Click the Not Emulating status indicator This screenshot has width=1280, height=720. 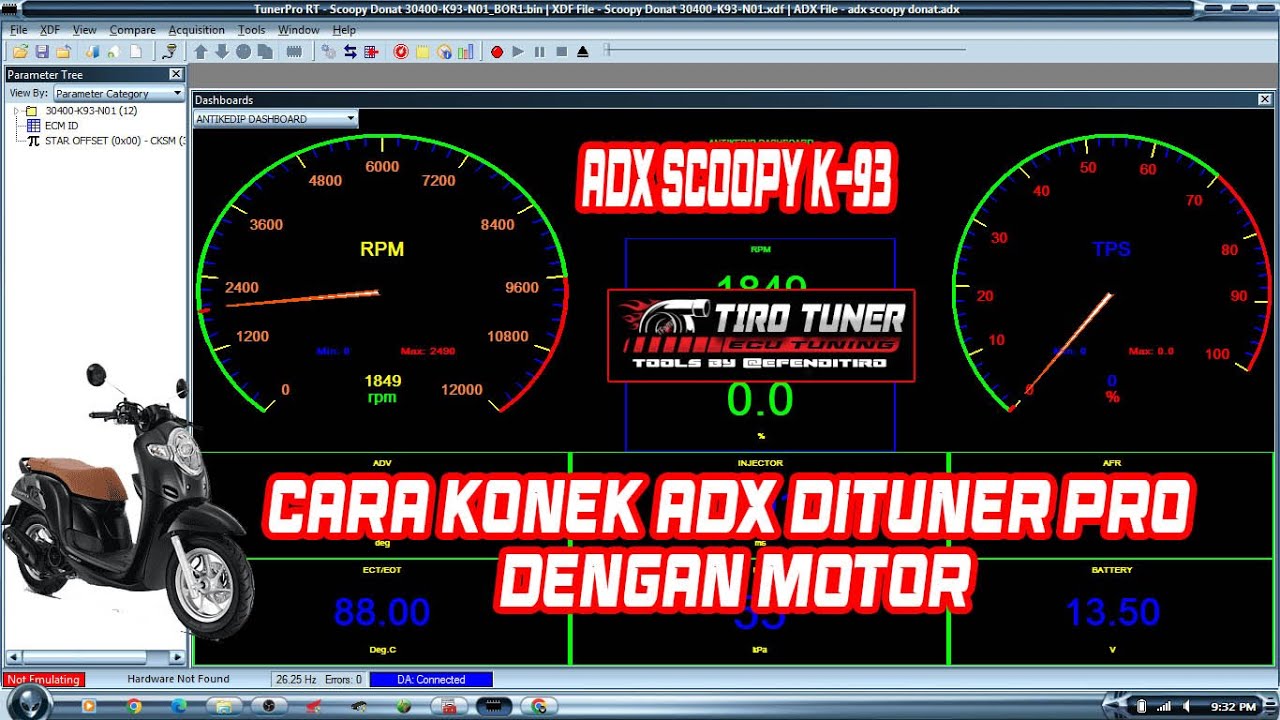44,680
